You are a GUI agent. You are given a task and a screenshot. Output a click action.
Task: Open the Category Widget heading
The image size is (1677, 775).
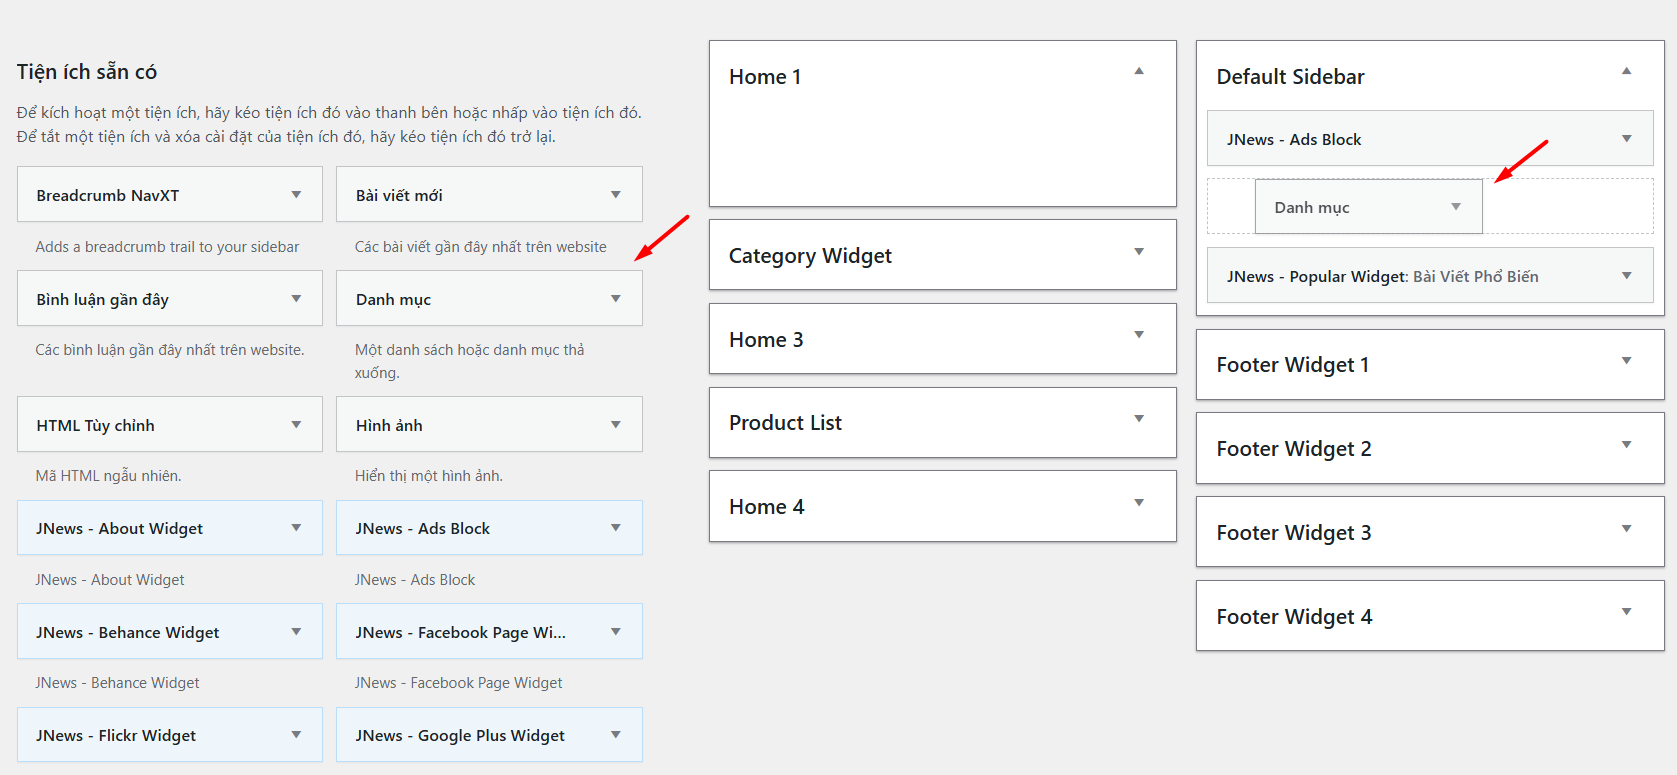tap(810, 256)
